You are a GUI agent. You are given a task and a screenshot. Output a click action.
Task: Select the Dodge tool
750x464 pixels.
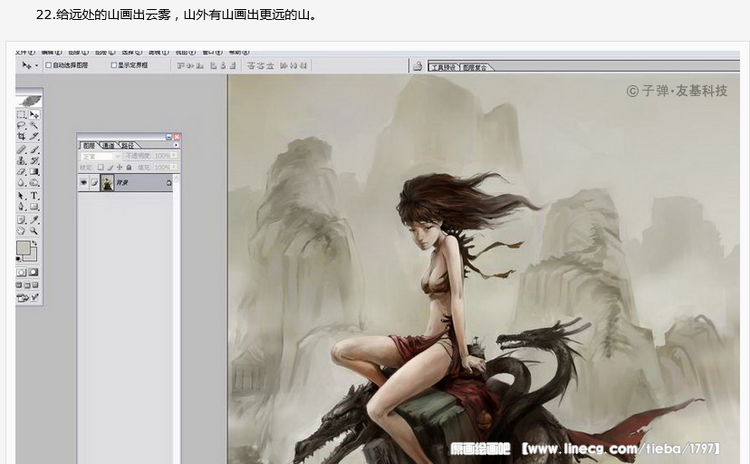[34, 183]
